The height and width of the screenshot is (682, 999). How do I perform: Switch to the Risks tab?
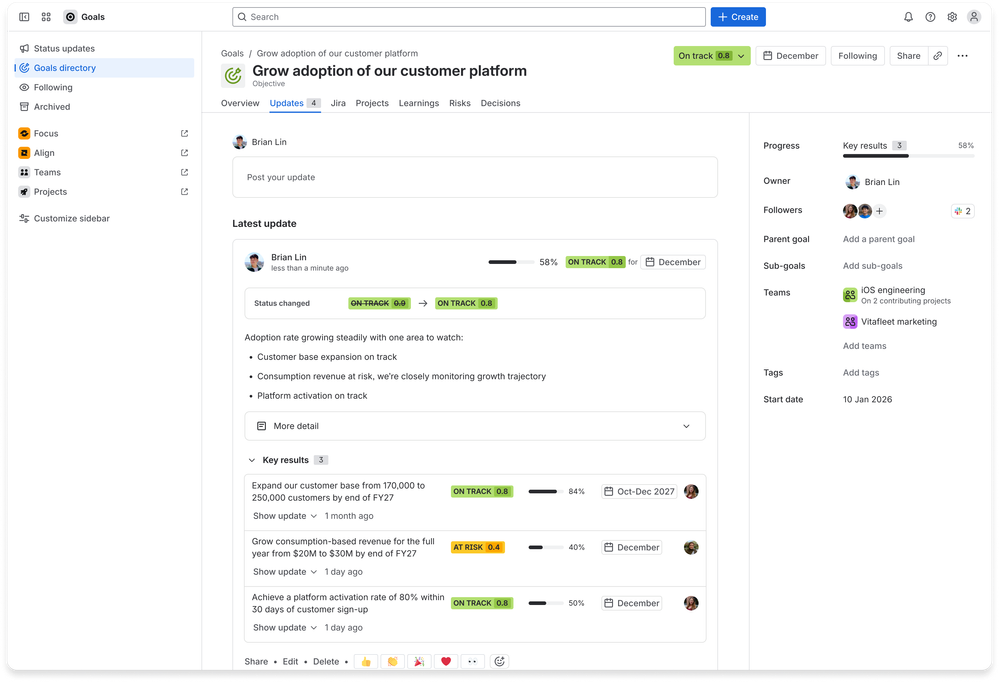tap(459, 103)
